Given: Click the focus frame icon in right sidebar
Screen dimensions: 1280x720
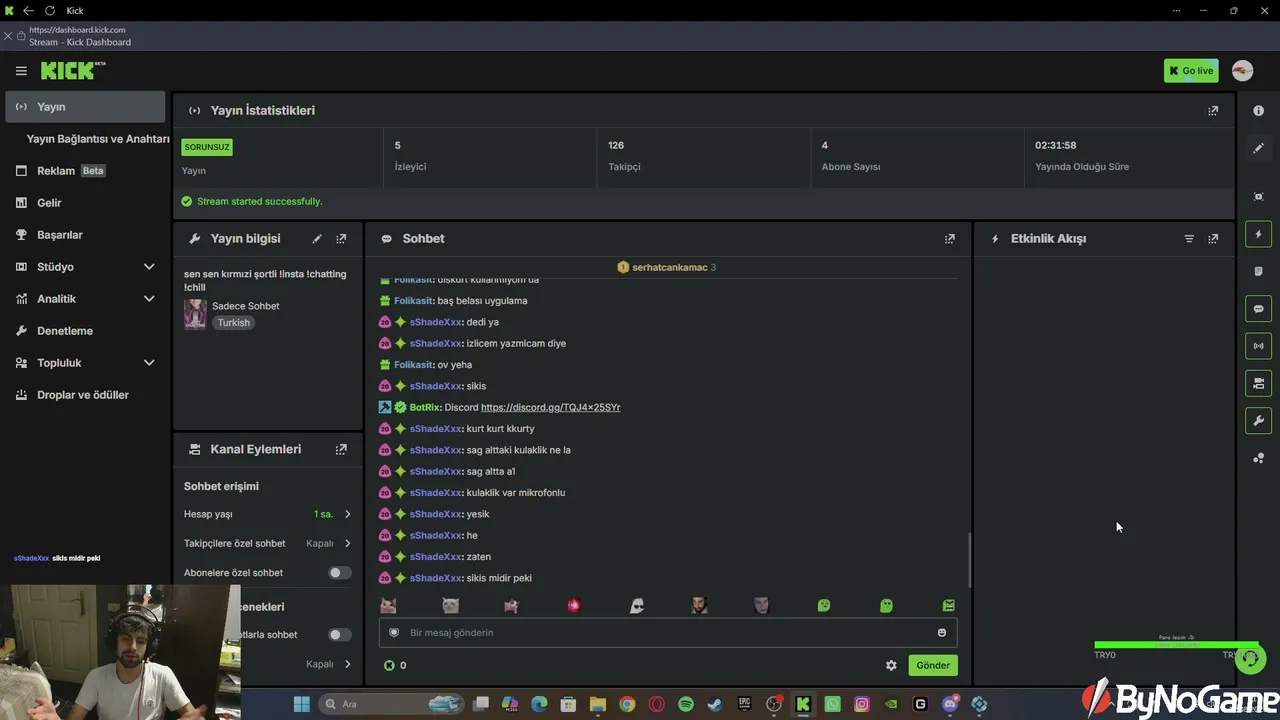Looking at the screenshot, I should pos(1259,197).
